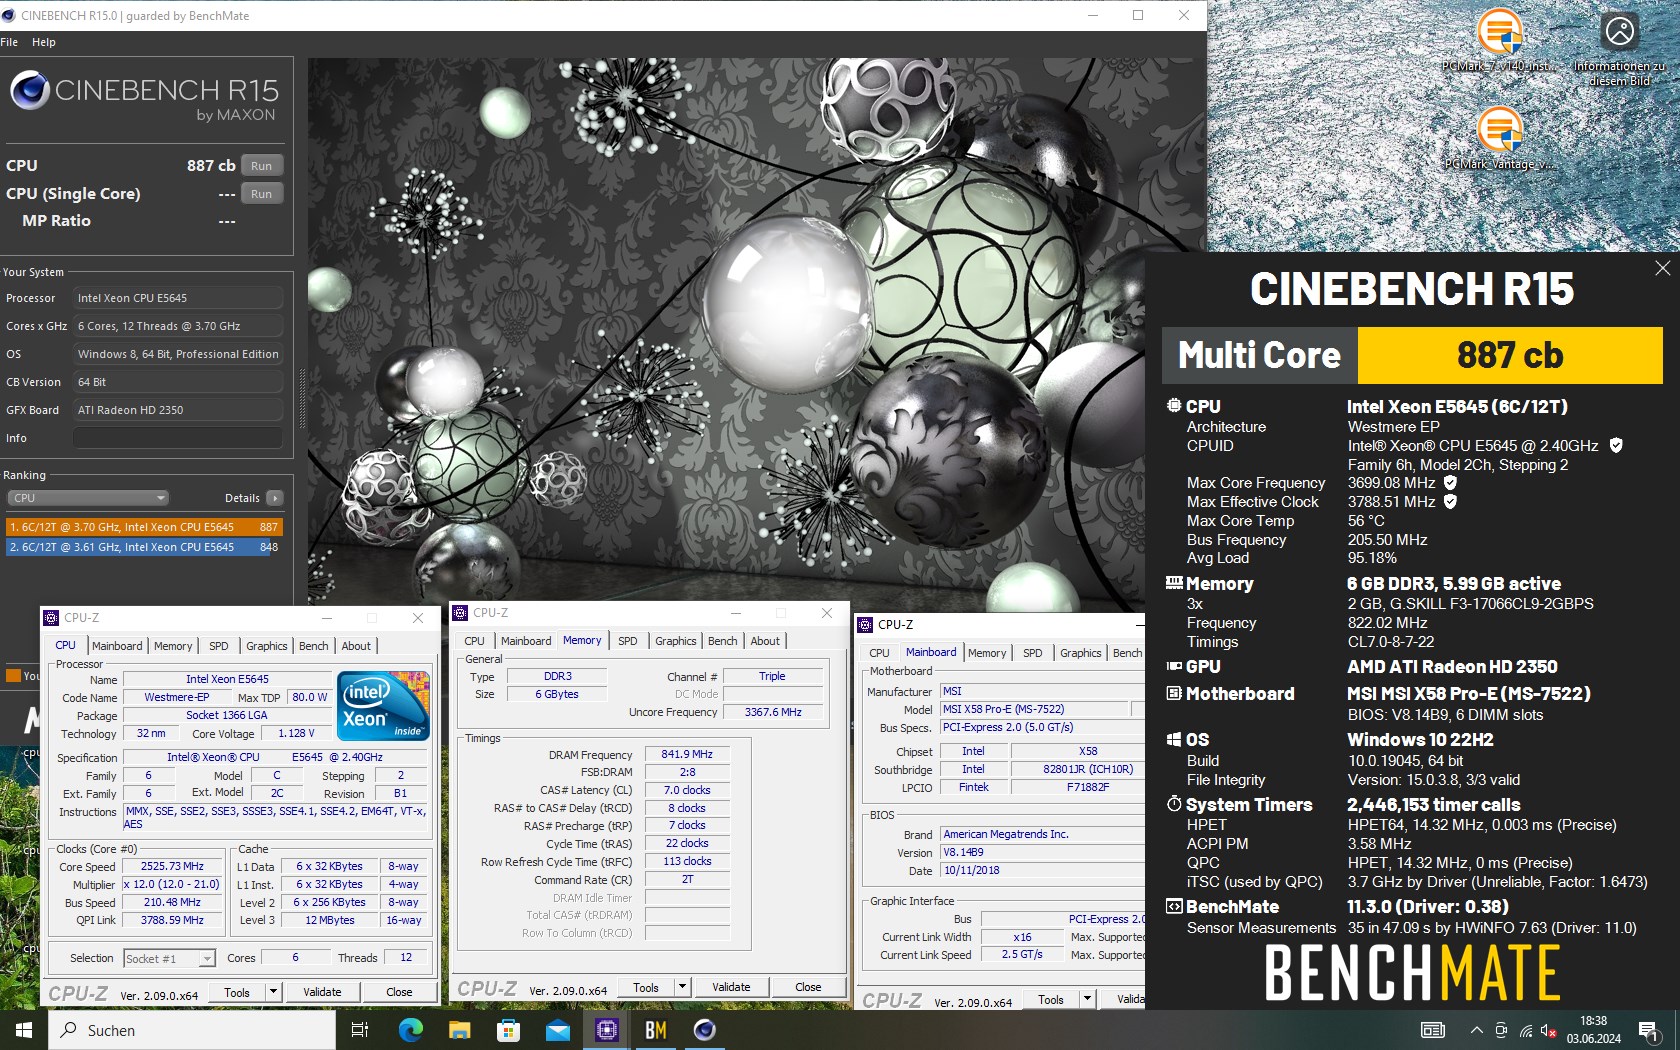Switch to CPU tab in right CPU-Z window
This screenshot has height=1050, width=1680.
tap(880, 653)
